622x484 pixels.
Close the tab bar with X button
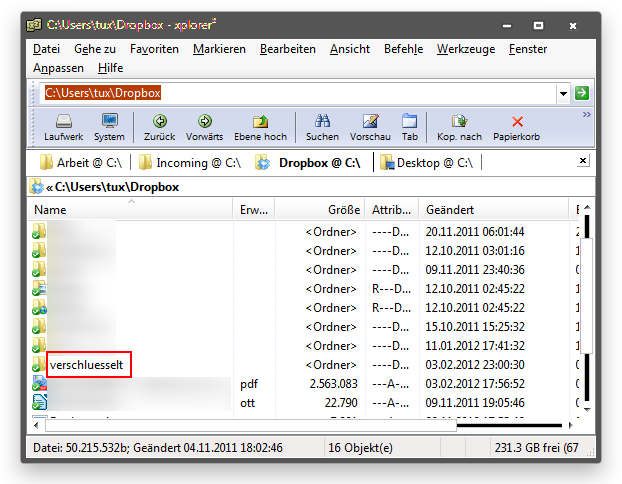point(583,160)
